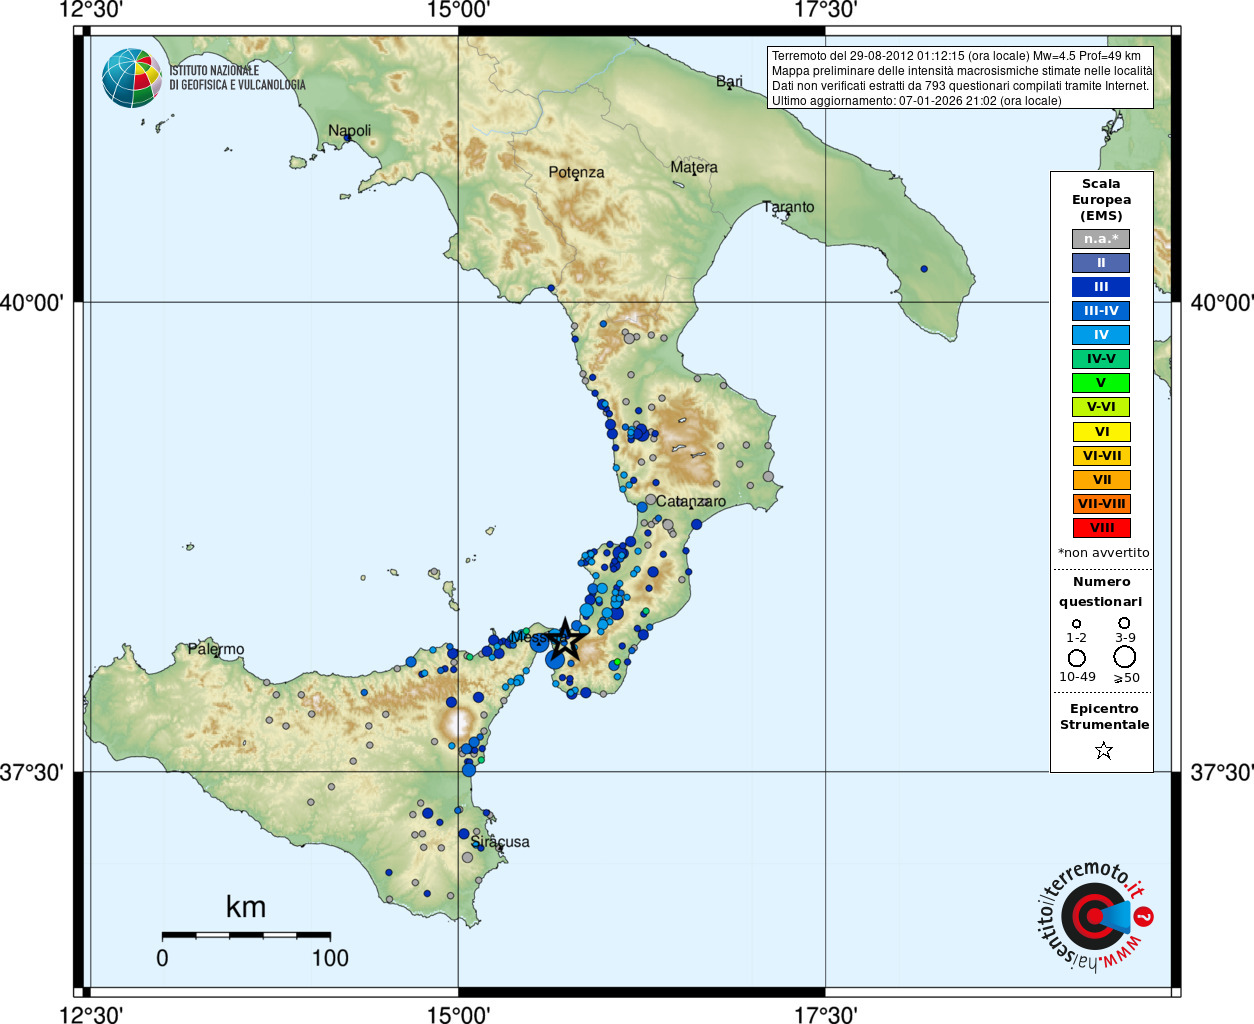The width and height of the screenshot is (1254, 1024).
Task: Pick the light blue IV intensity swatch
Action: 1101,335
